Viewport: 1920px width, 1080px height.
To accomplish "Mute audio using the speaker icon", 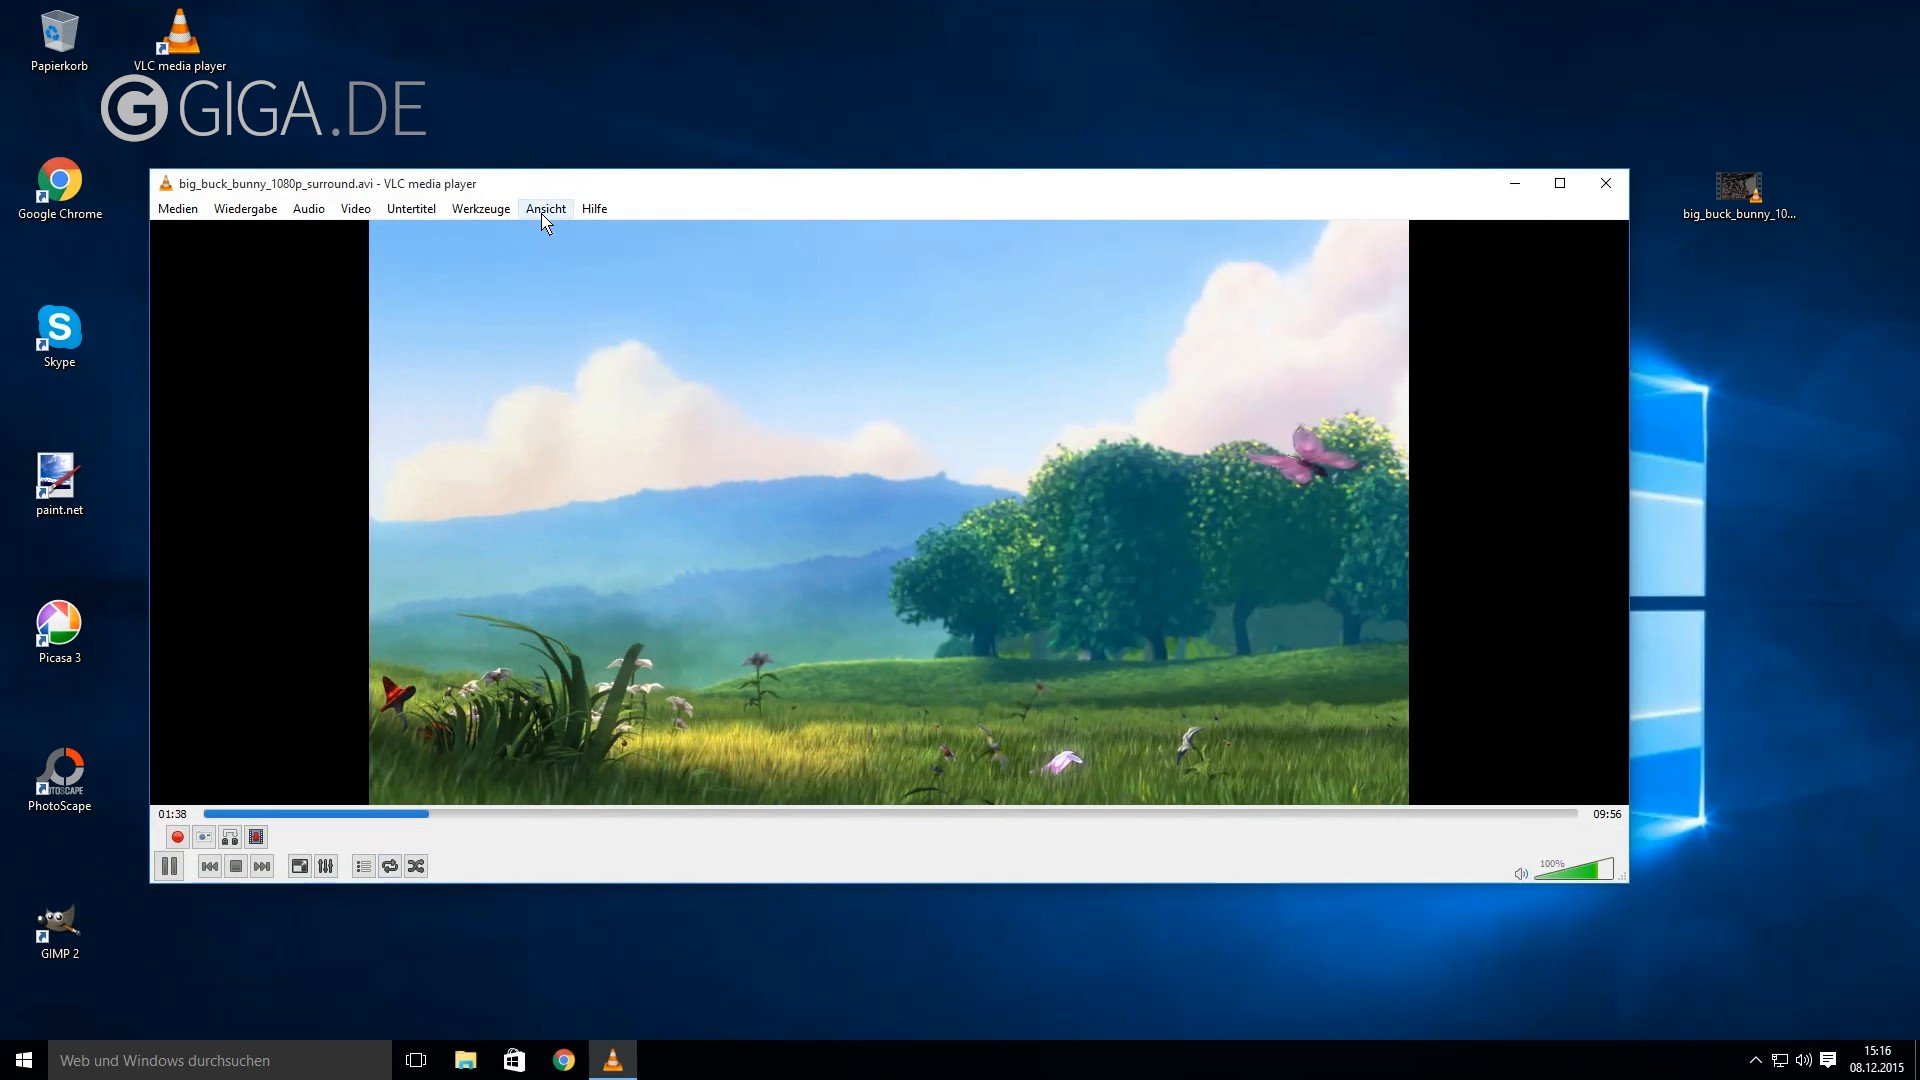I will tap(1522, 872).
